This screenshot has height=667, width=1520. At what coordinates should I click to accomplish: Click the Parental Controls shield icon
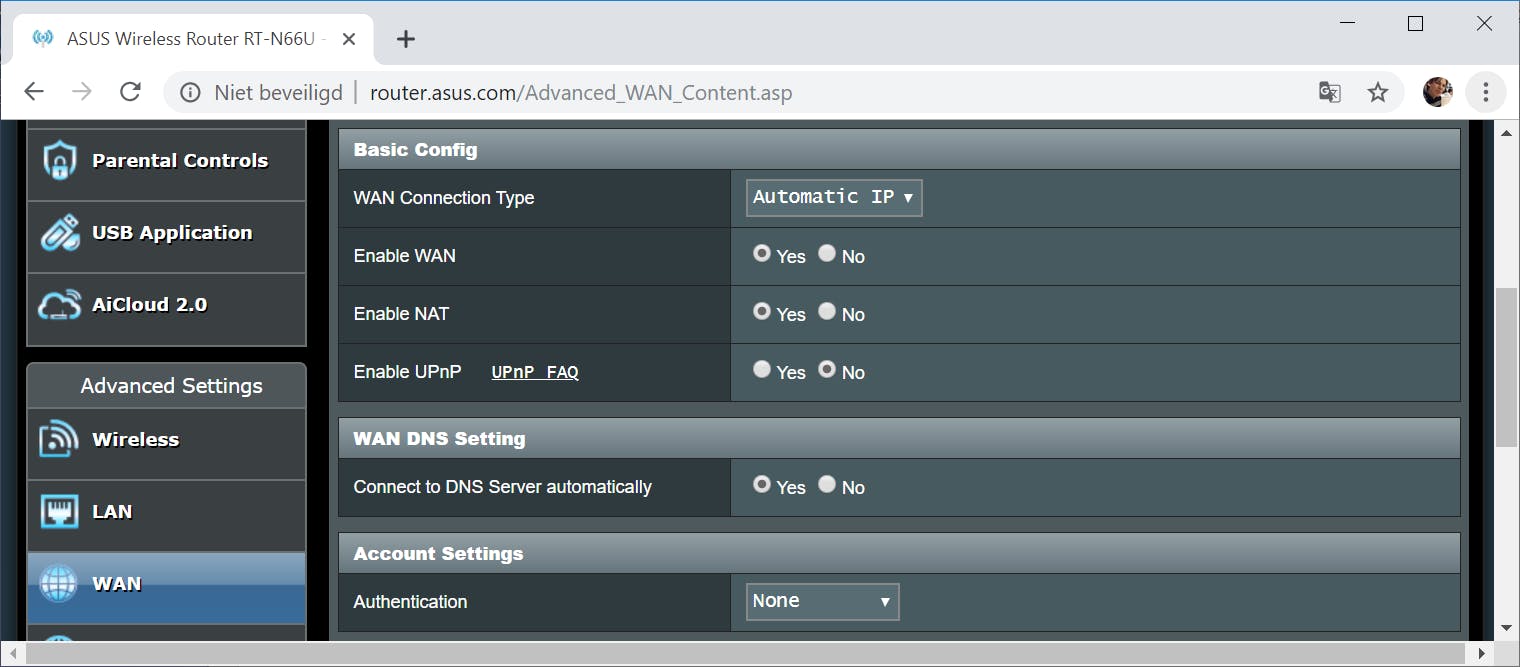click(60, 161)
